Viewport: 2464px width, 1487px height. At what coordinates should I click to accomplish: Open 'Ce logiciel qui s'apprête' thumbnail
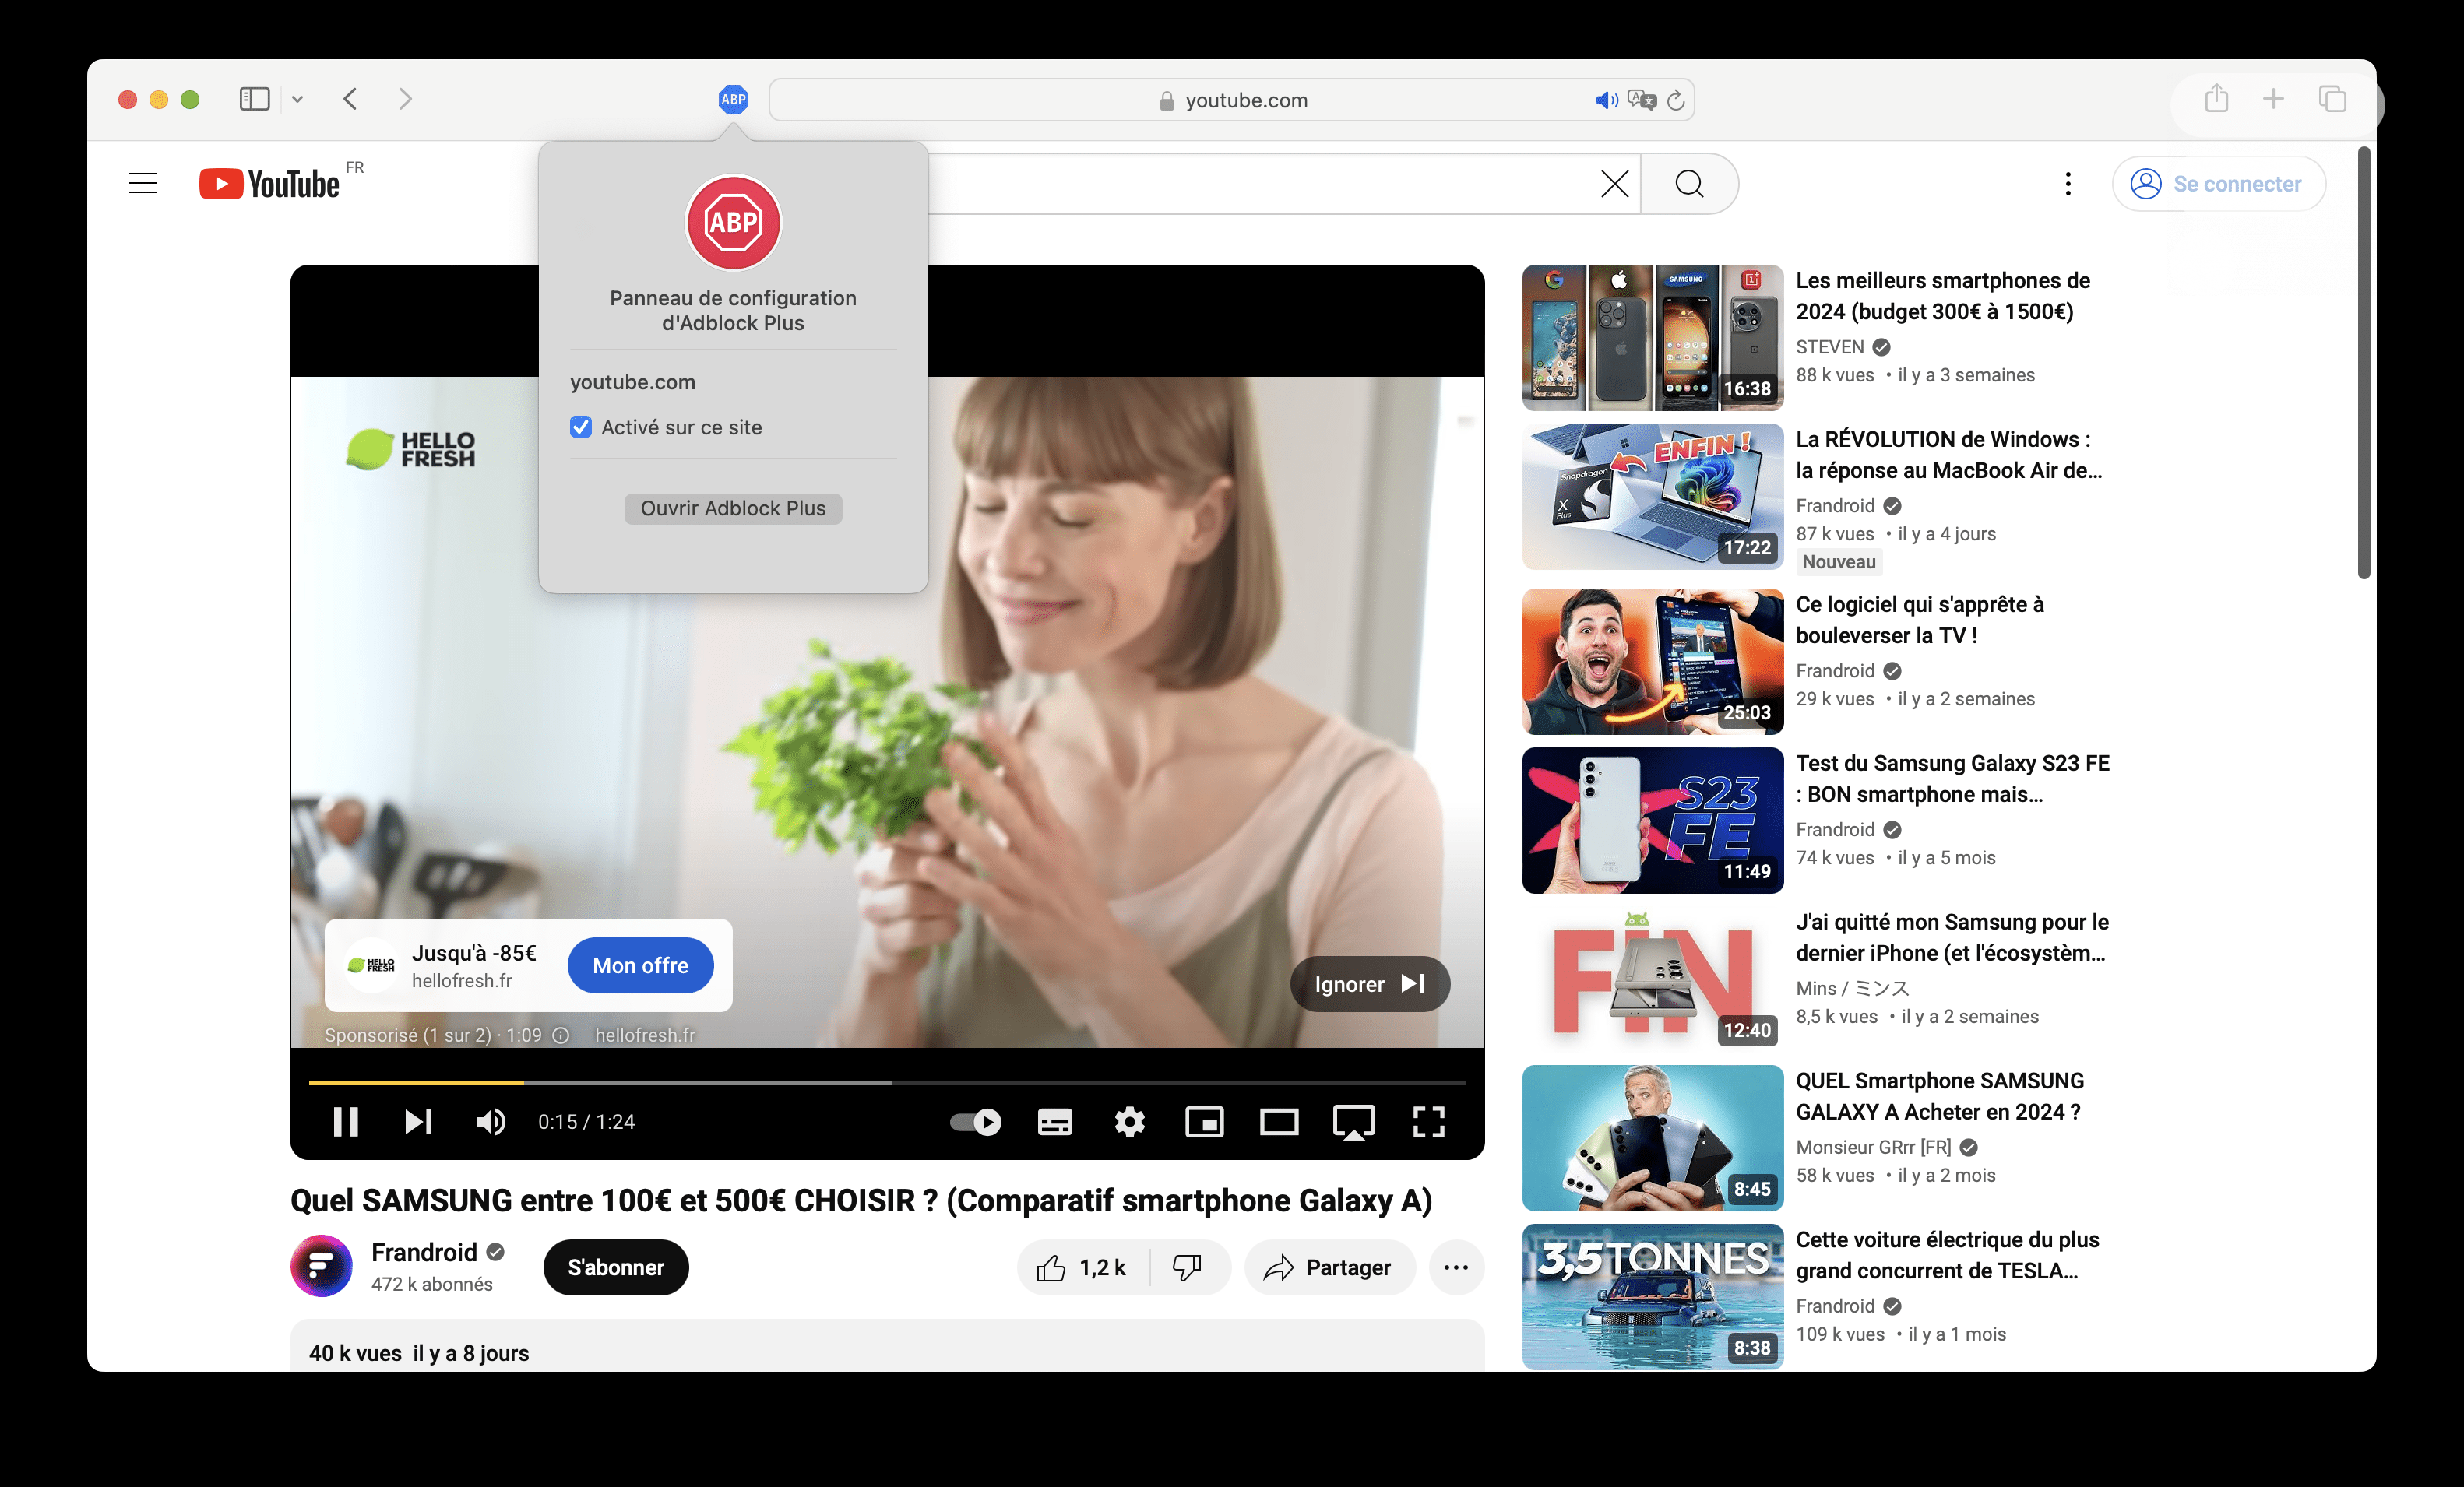[1652, 661]
